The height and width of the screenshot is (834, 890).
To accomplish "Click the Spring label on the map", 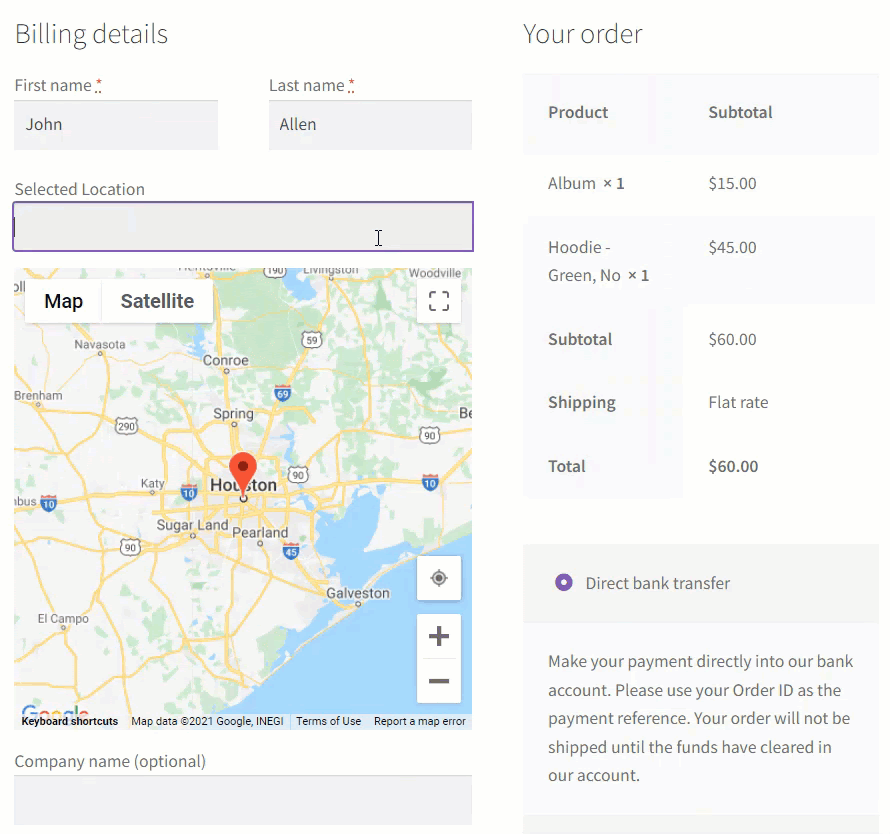I will (x=233, y=413).
